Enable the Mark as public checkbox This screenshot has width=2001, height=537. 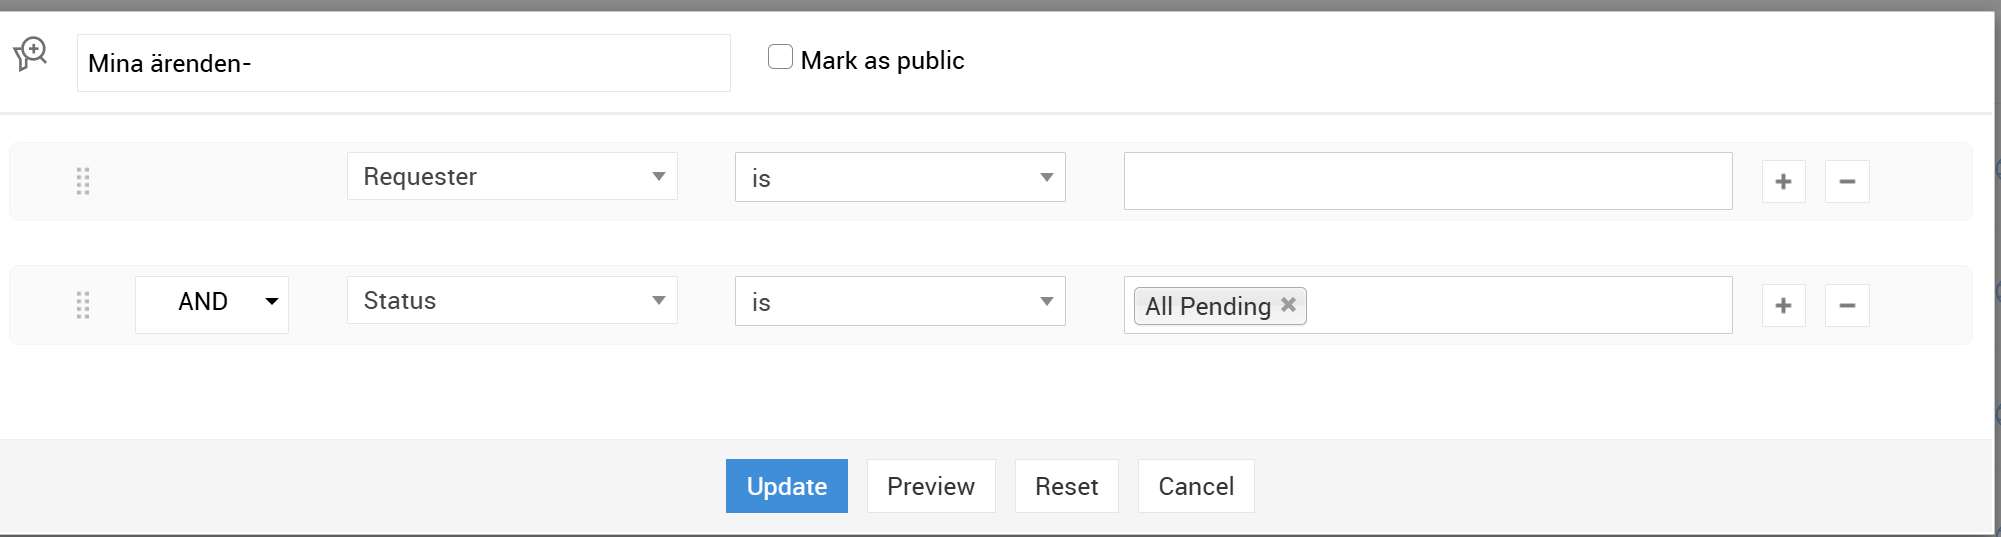click(x=780, y=57)
